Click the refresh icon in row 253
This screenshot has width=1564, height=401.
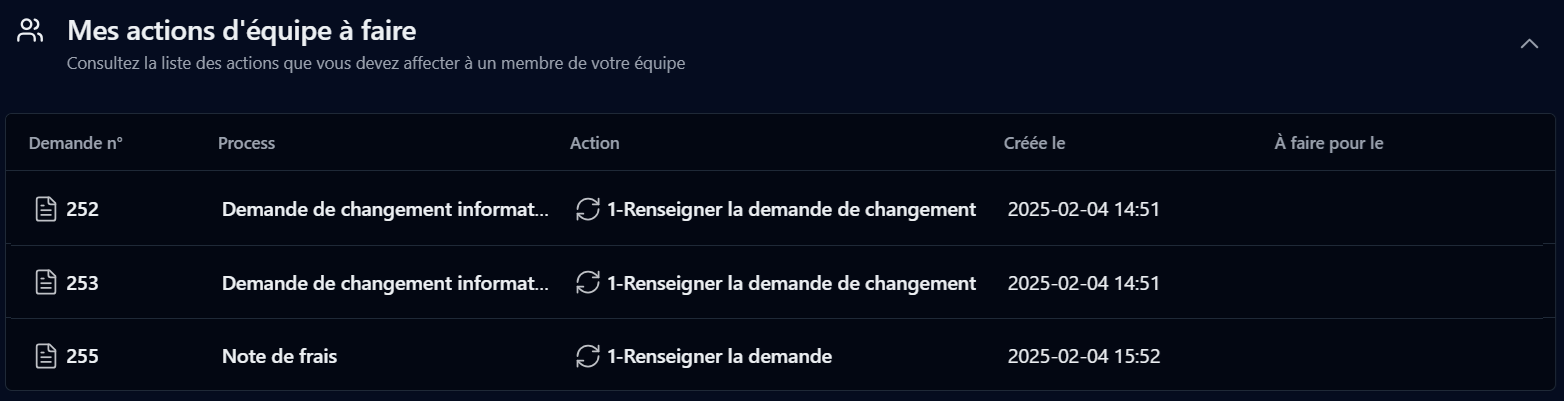click(x=588, y=283)
